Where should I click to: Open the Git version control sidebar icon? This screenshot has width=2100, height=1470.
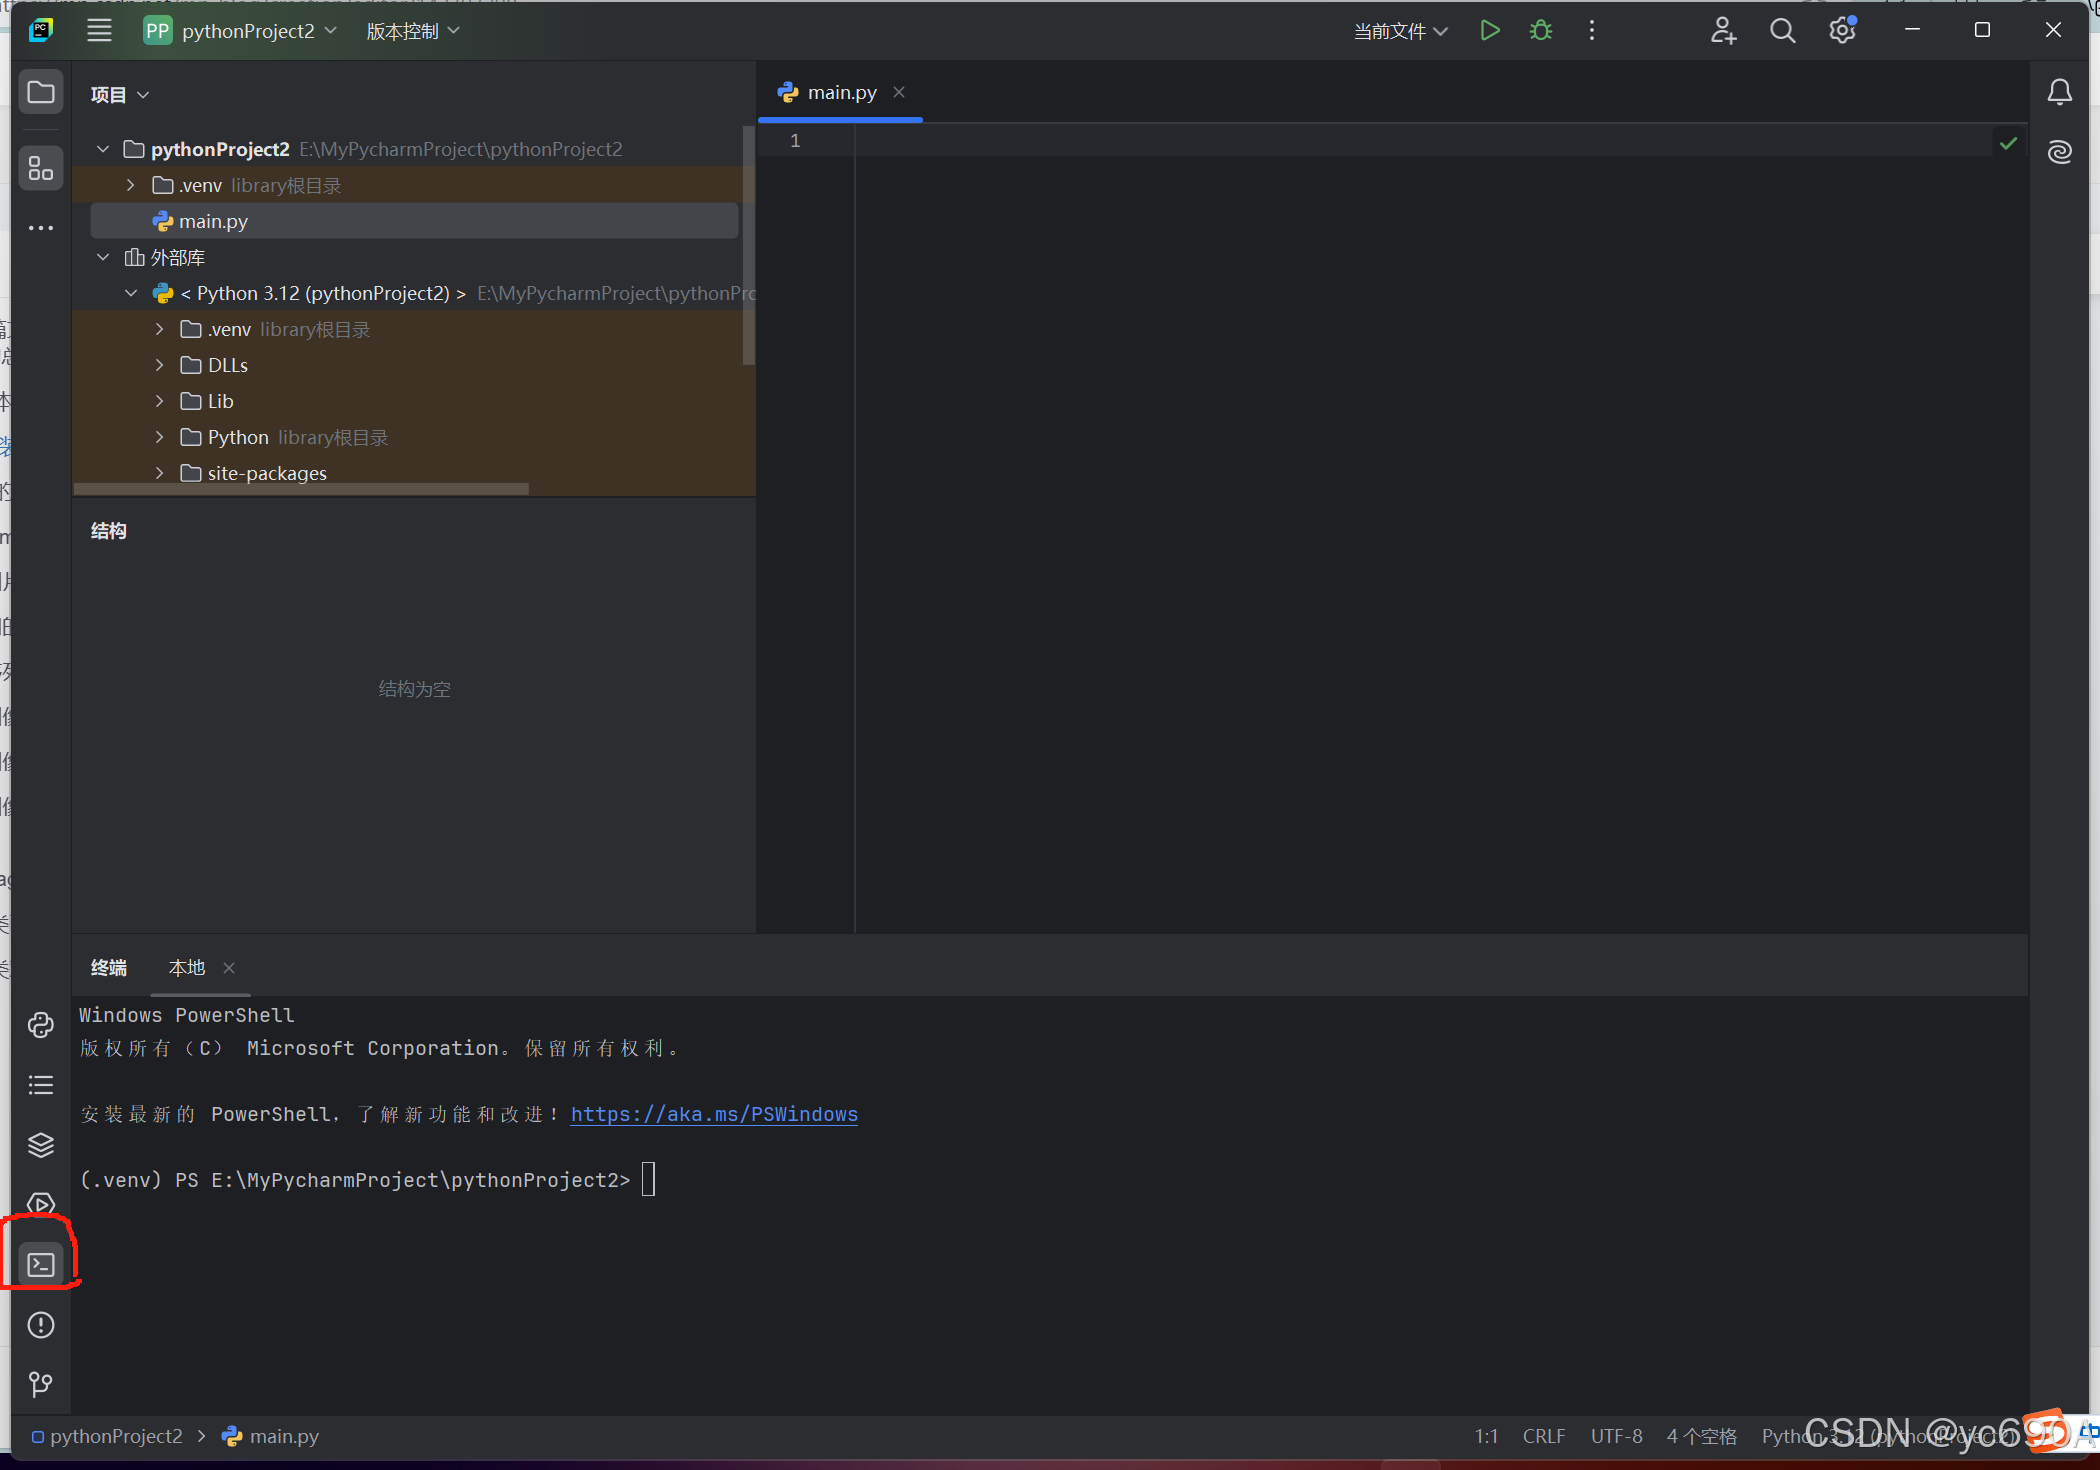(41, 1385)
